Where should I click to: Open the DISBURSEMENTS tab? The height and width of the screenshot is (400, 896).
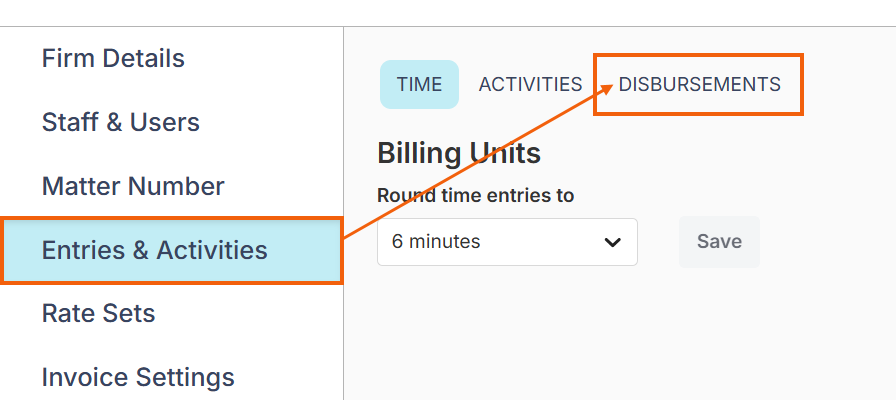click(699, 85)
